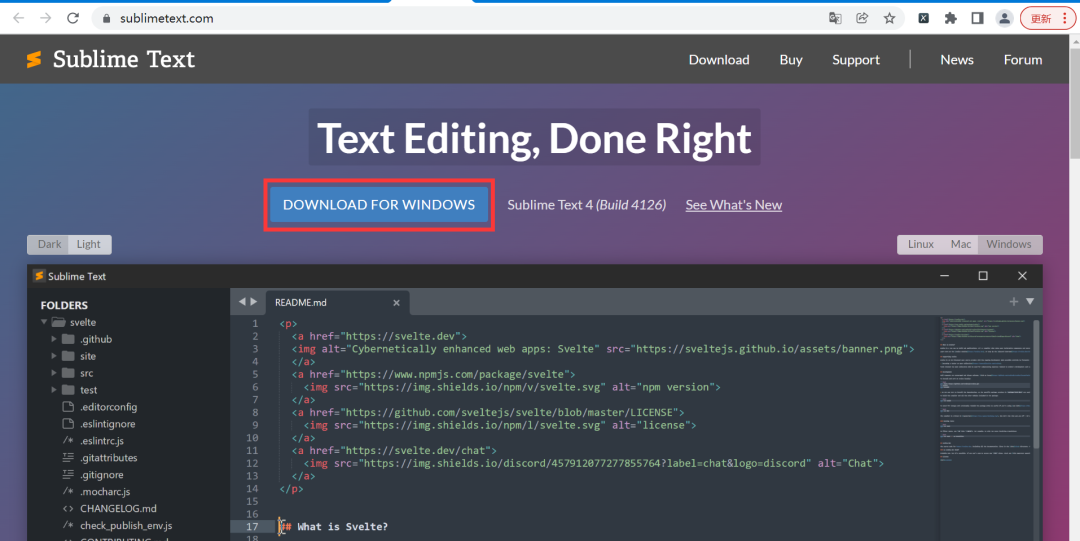
Task: Reload the page with refresh icon
Action: click(x=73, y=19)
